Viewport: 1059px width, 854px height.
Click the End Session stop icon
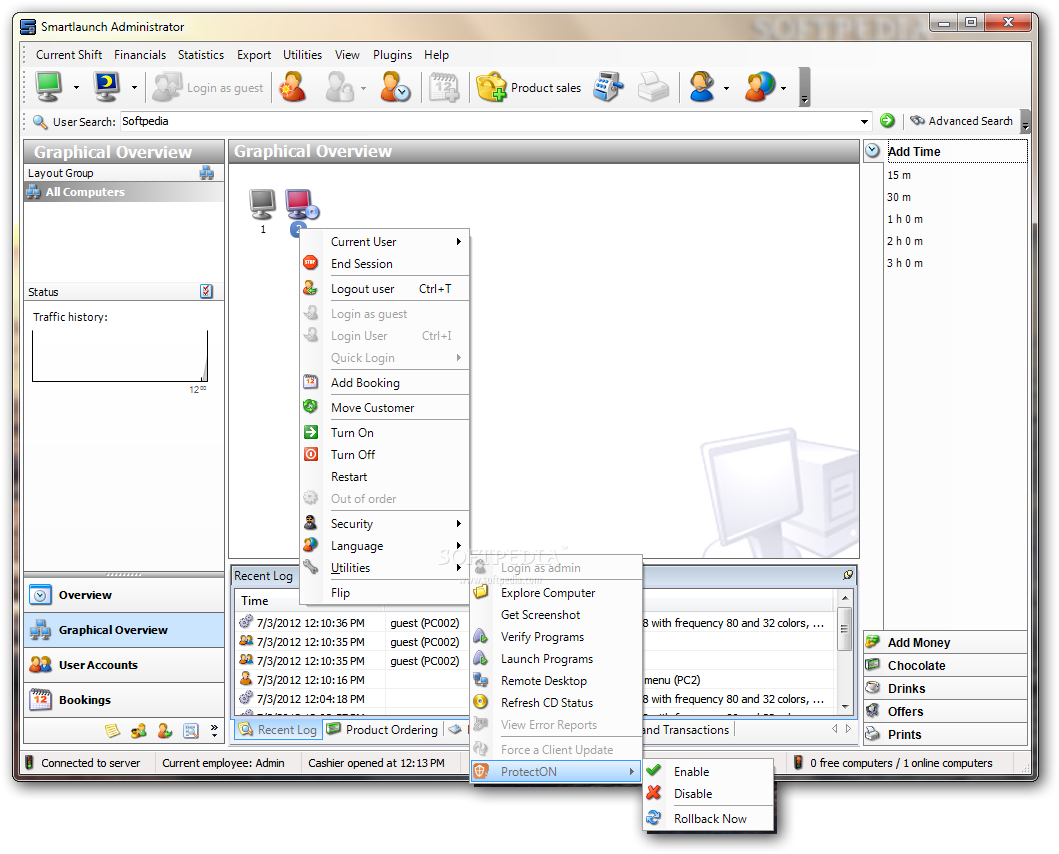310,263
